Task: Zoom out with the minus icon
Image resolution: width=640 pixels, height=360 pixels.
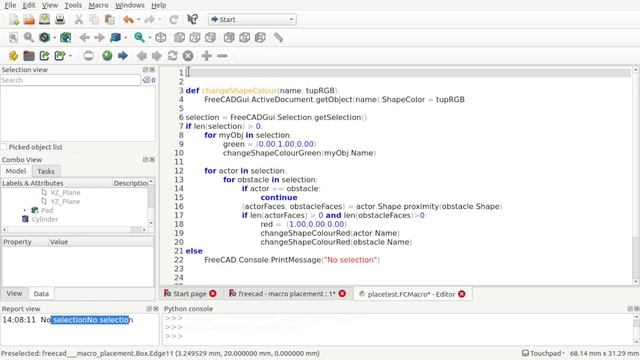Action: tap(222, 56)
